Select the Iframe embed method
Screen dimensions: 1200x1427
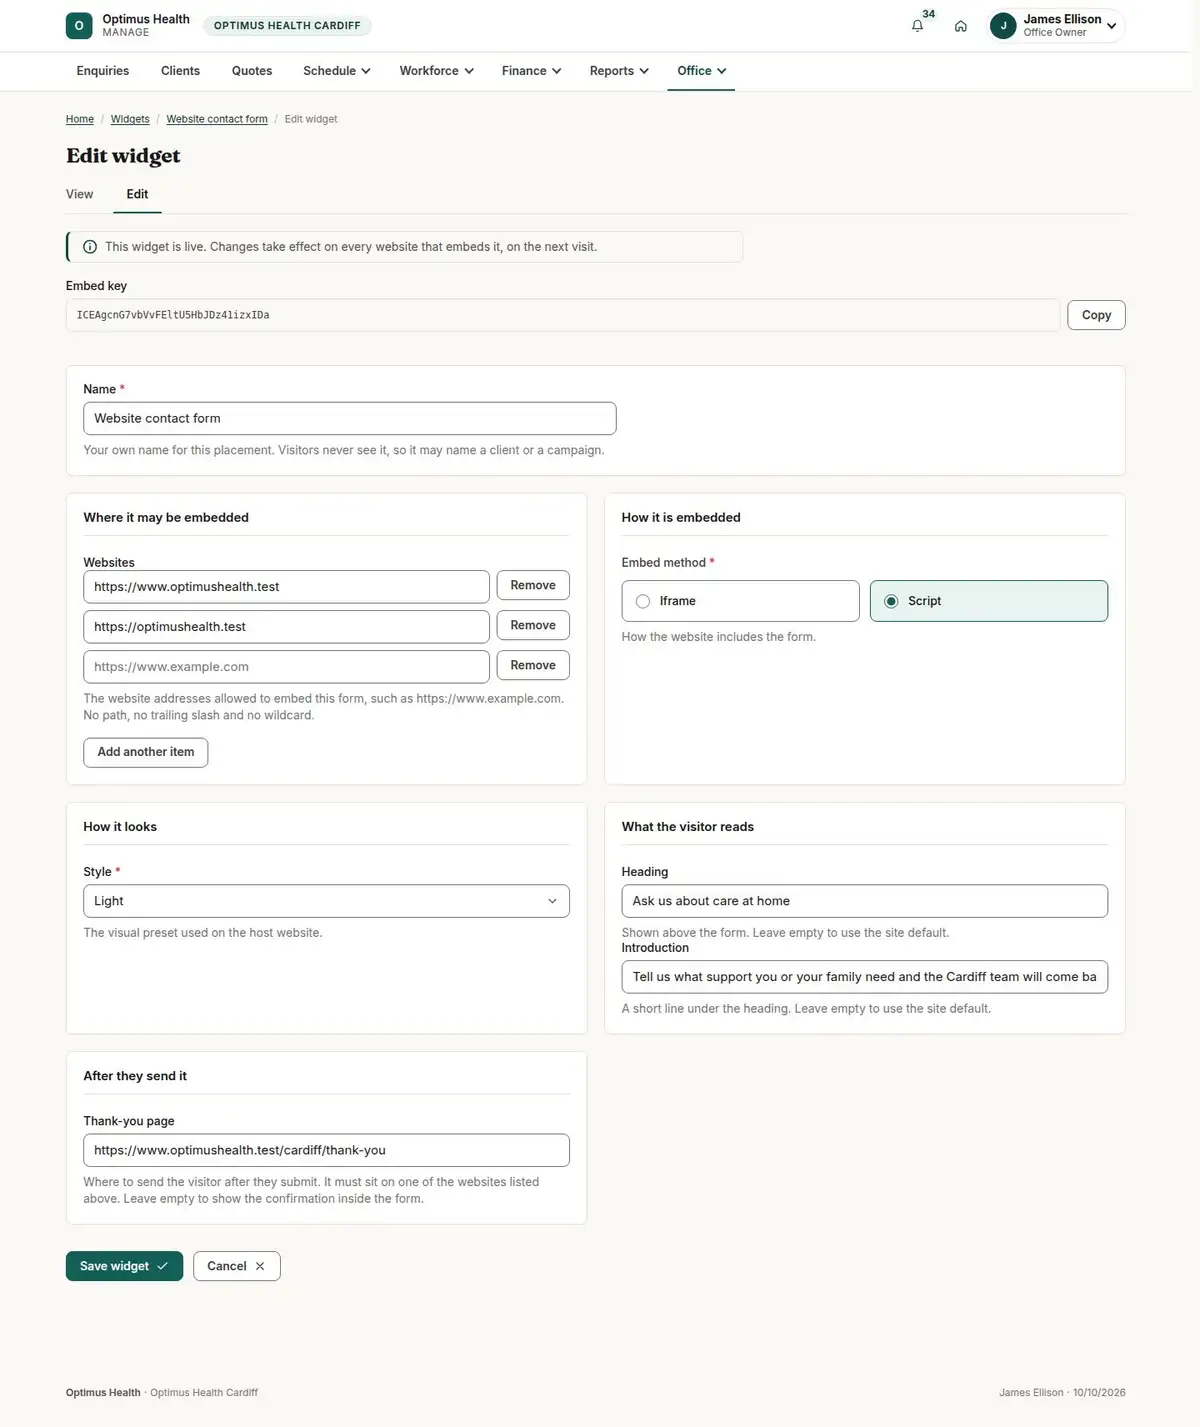[740, 601]
